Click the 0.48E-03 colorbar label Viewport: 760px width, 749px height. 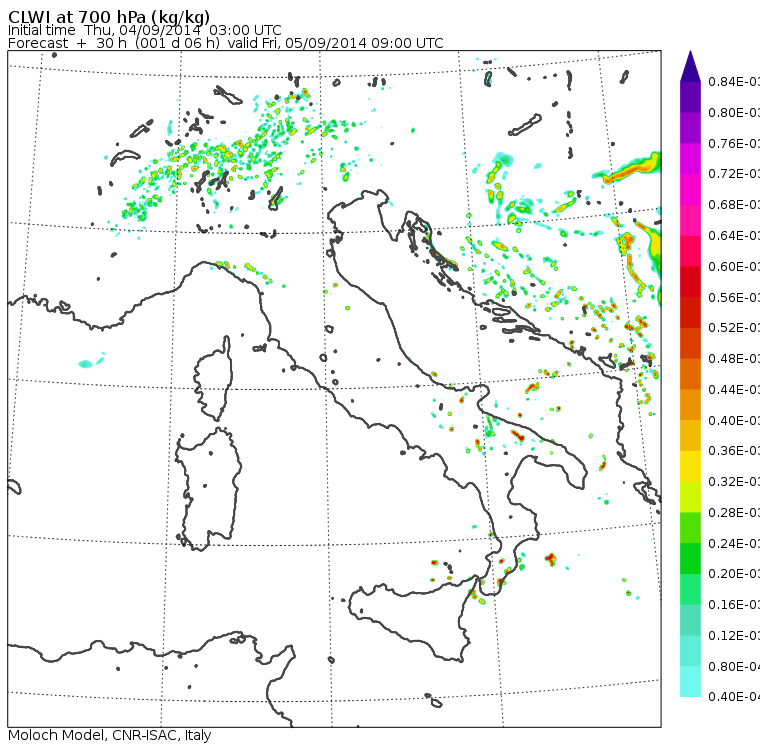[734, 359]
